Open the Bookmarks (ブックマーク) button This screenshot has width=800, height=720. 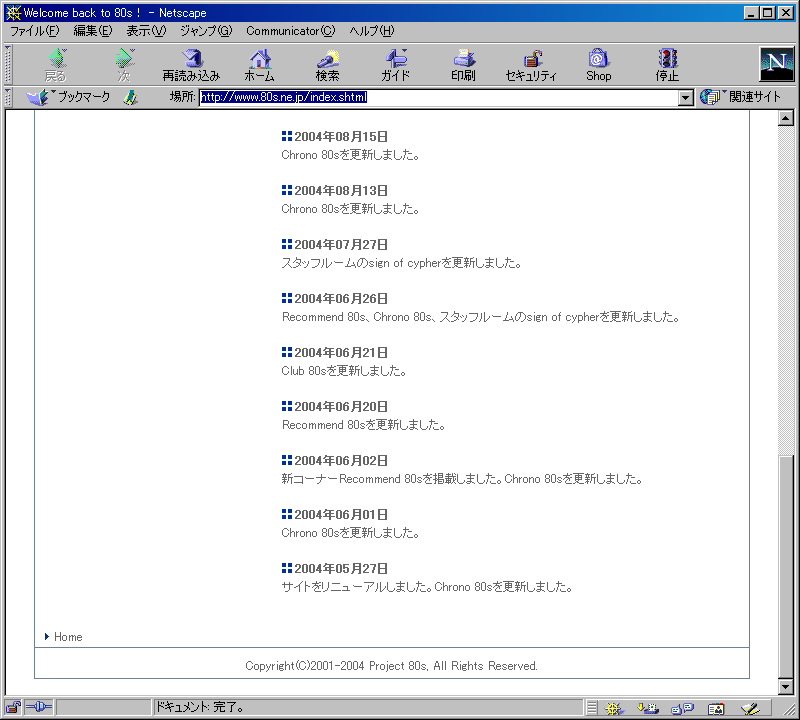pos(68,97)
